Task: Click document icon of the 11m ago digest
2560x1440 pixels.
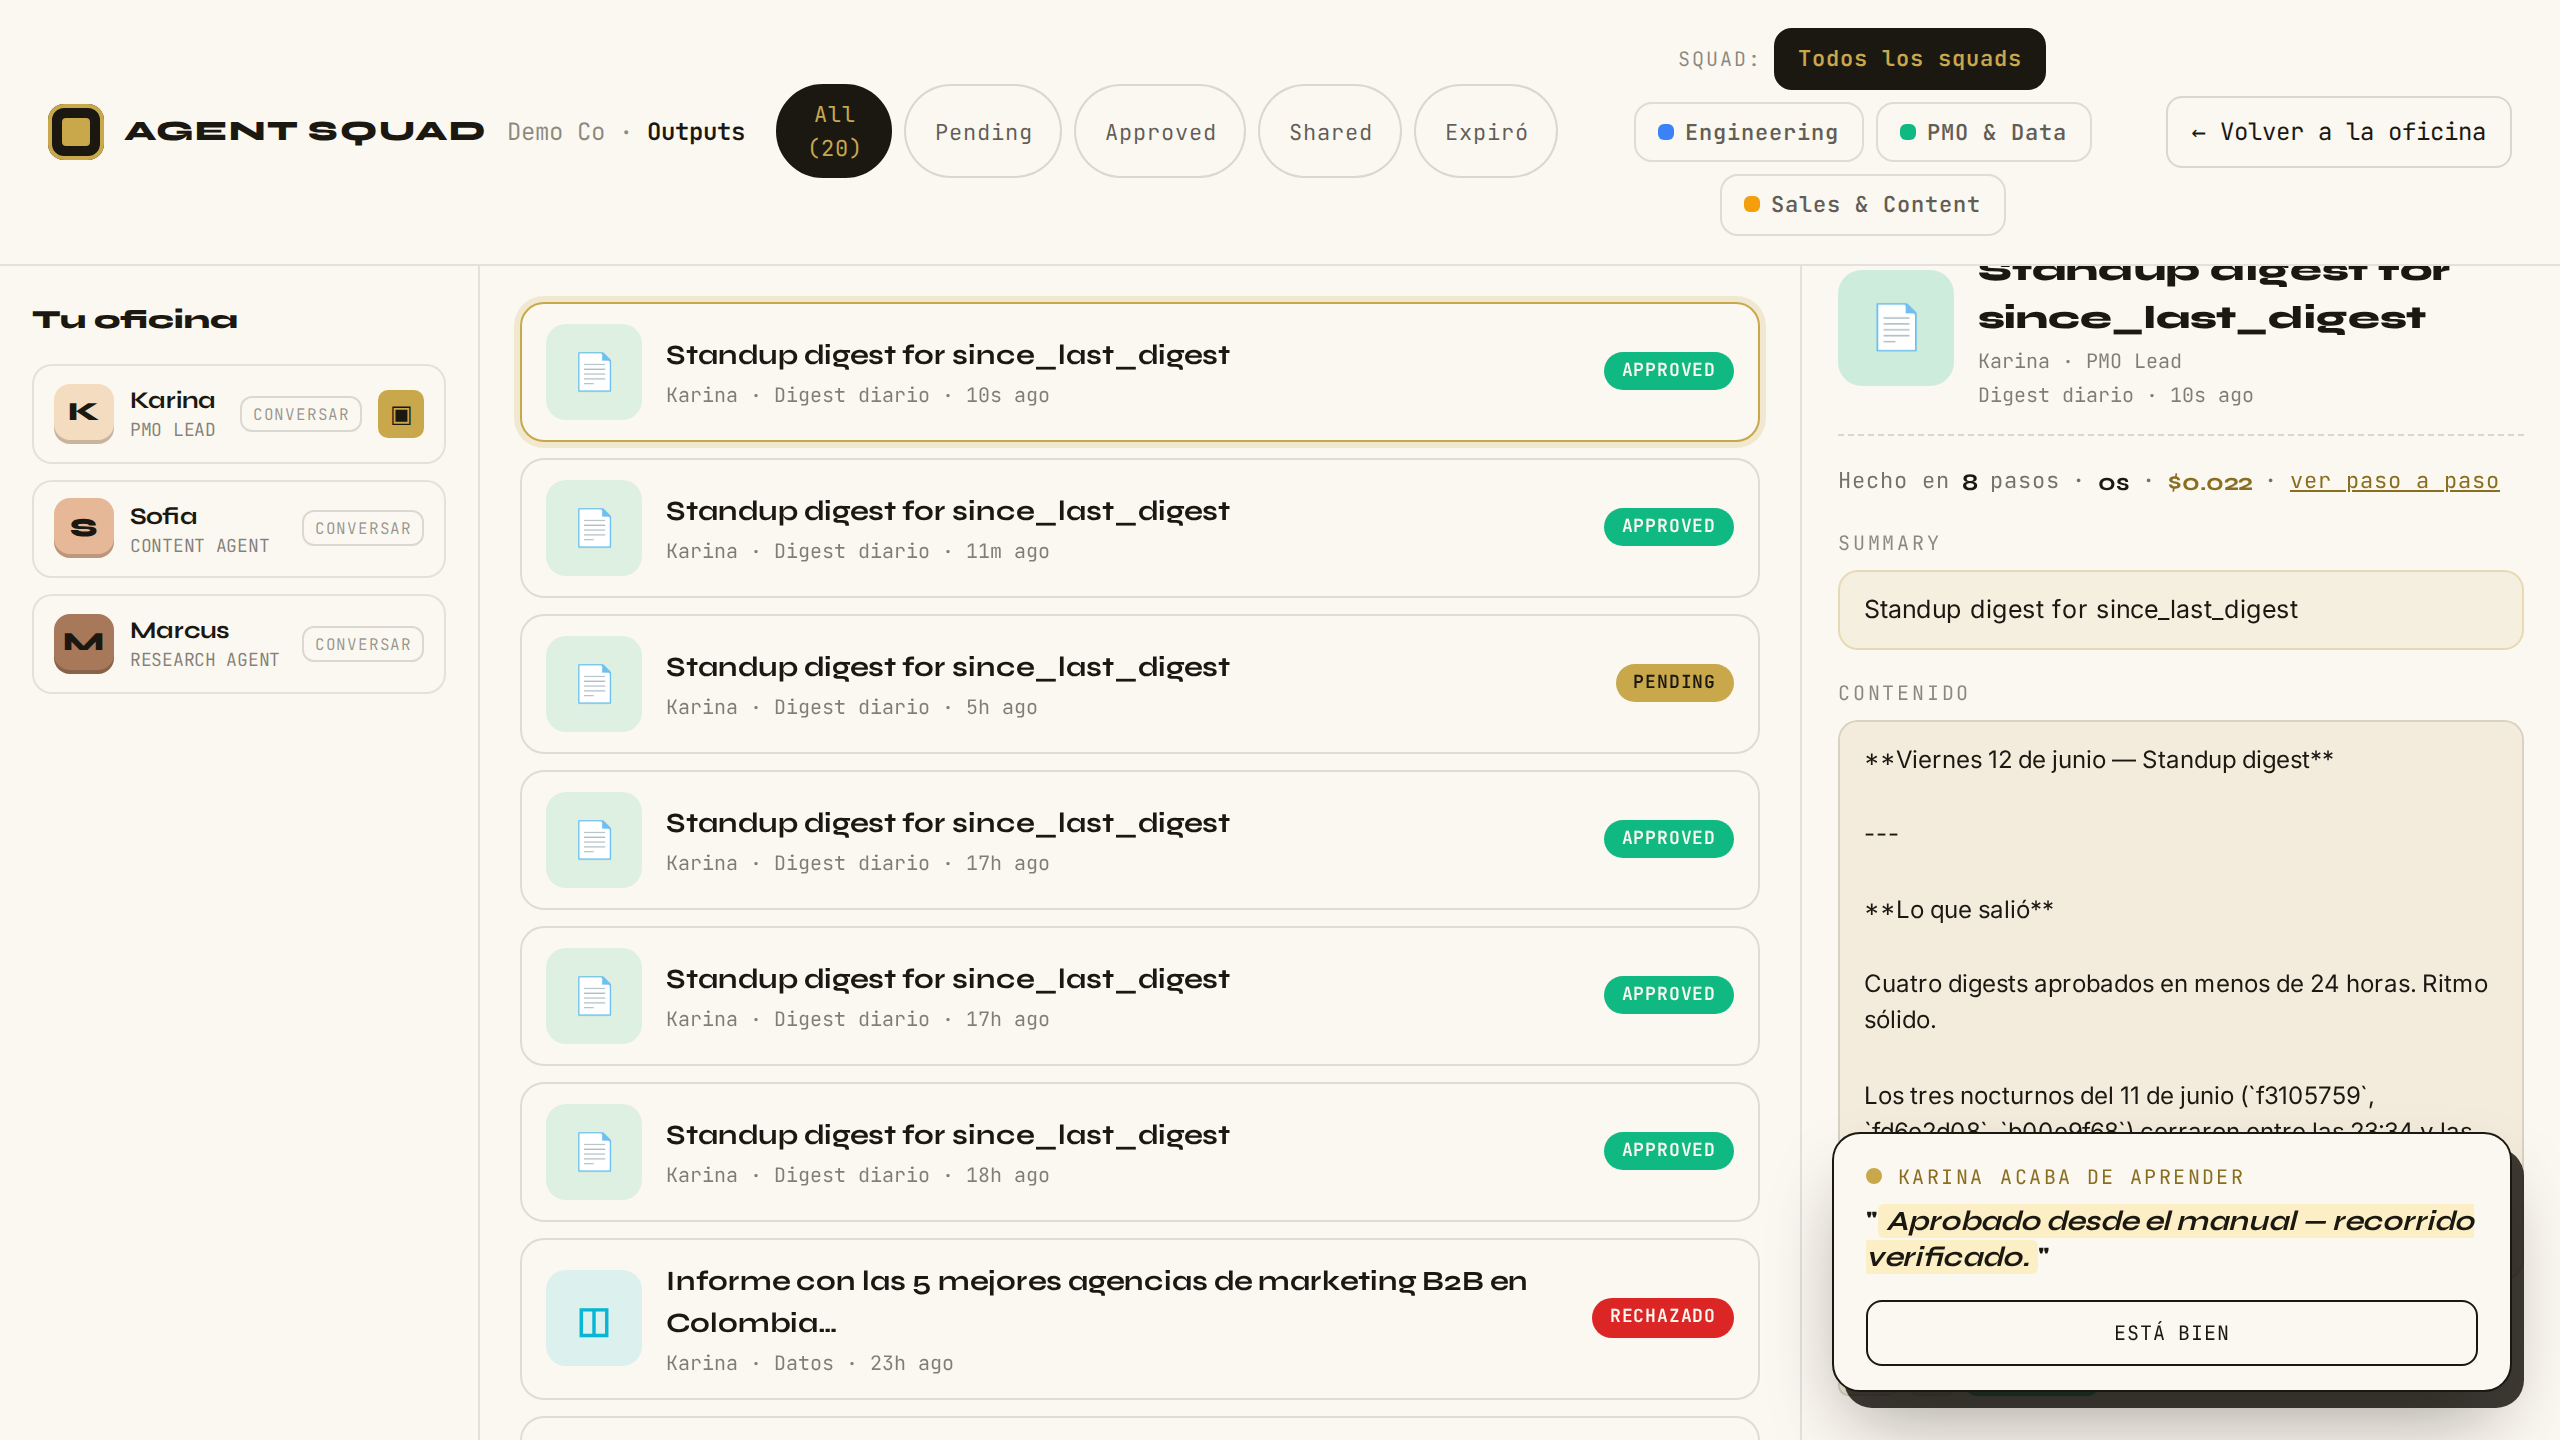Action: pos(594,528)
